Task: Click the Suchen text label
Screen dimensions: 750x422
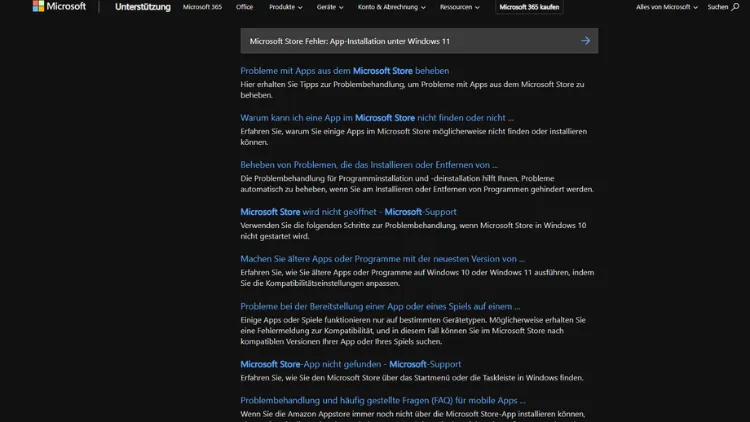Action: tap(717, 7)
